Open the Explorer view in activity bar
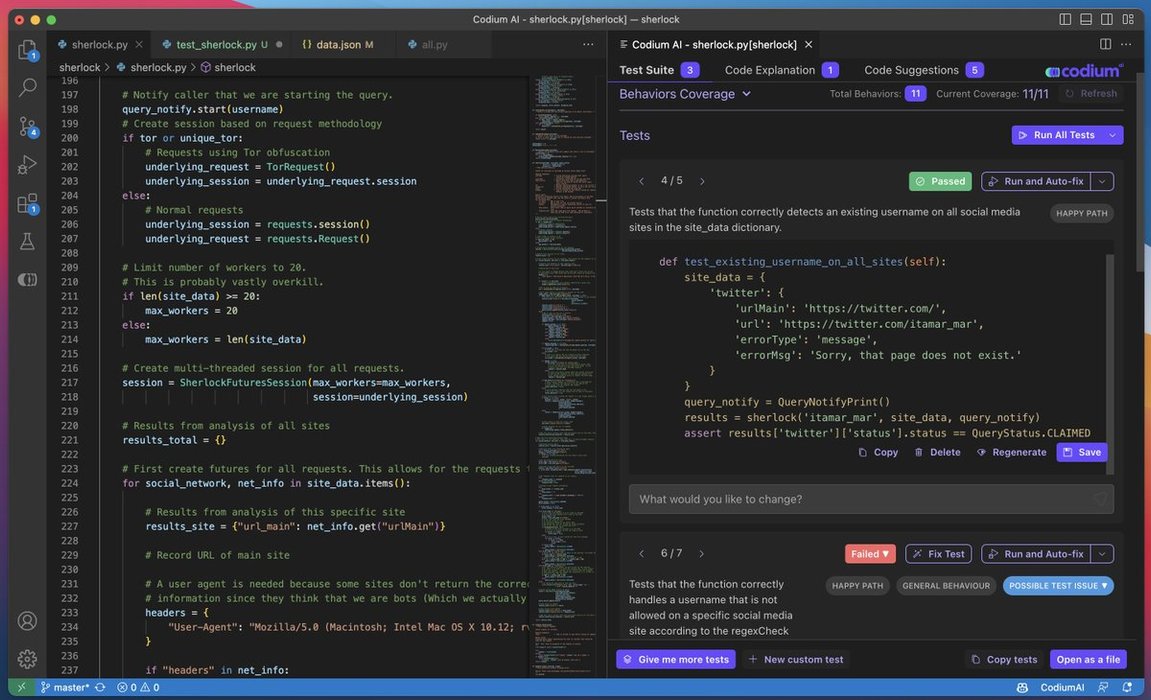This screenshot has width=1151, height=700. pos(27,50)
